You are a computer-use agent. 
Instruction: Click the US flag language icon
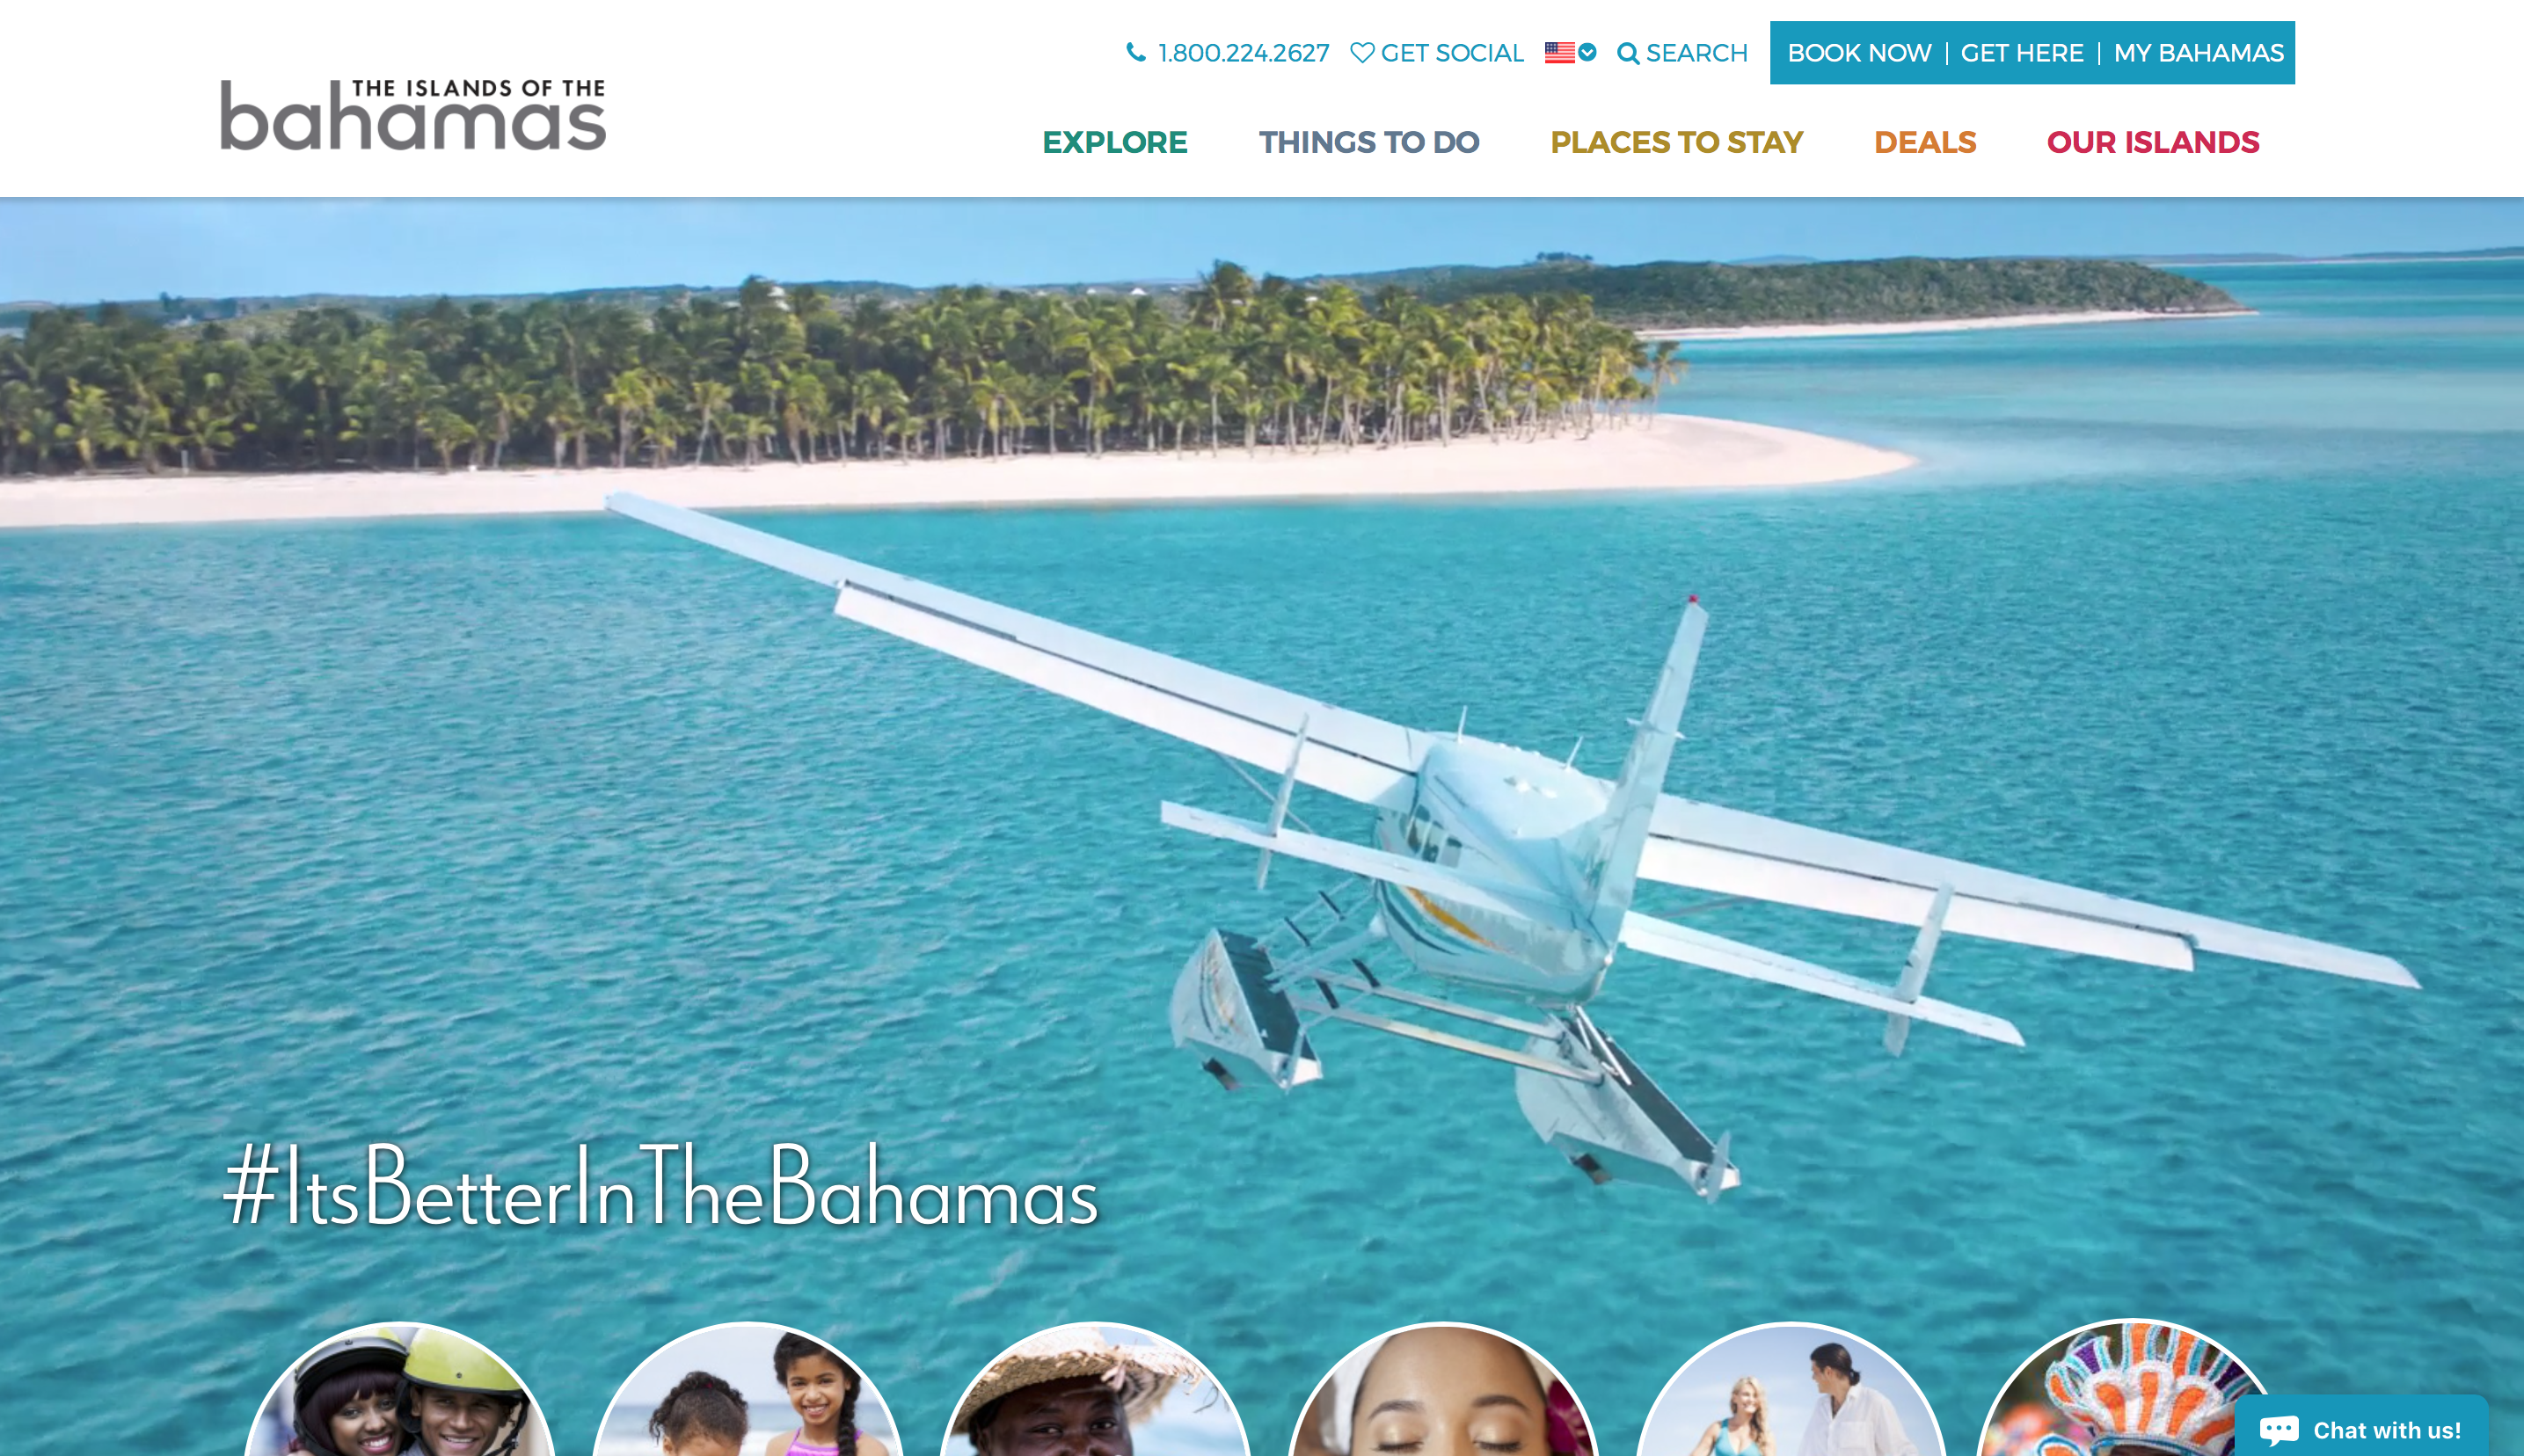pyautogui.click(x=1560, y=52)
